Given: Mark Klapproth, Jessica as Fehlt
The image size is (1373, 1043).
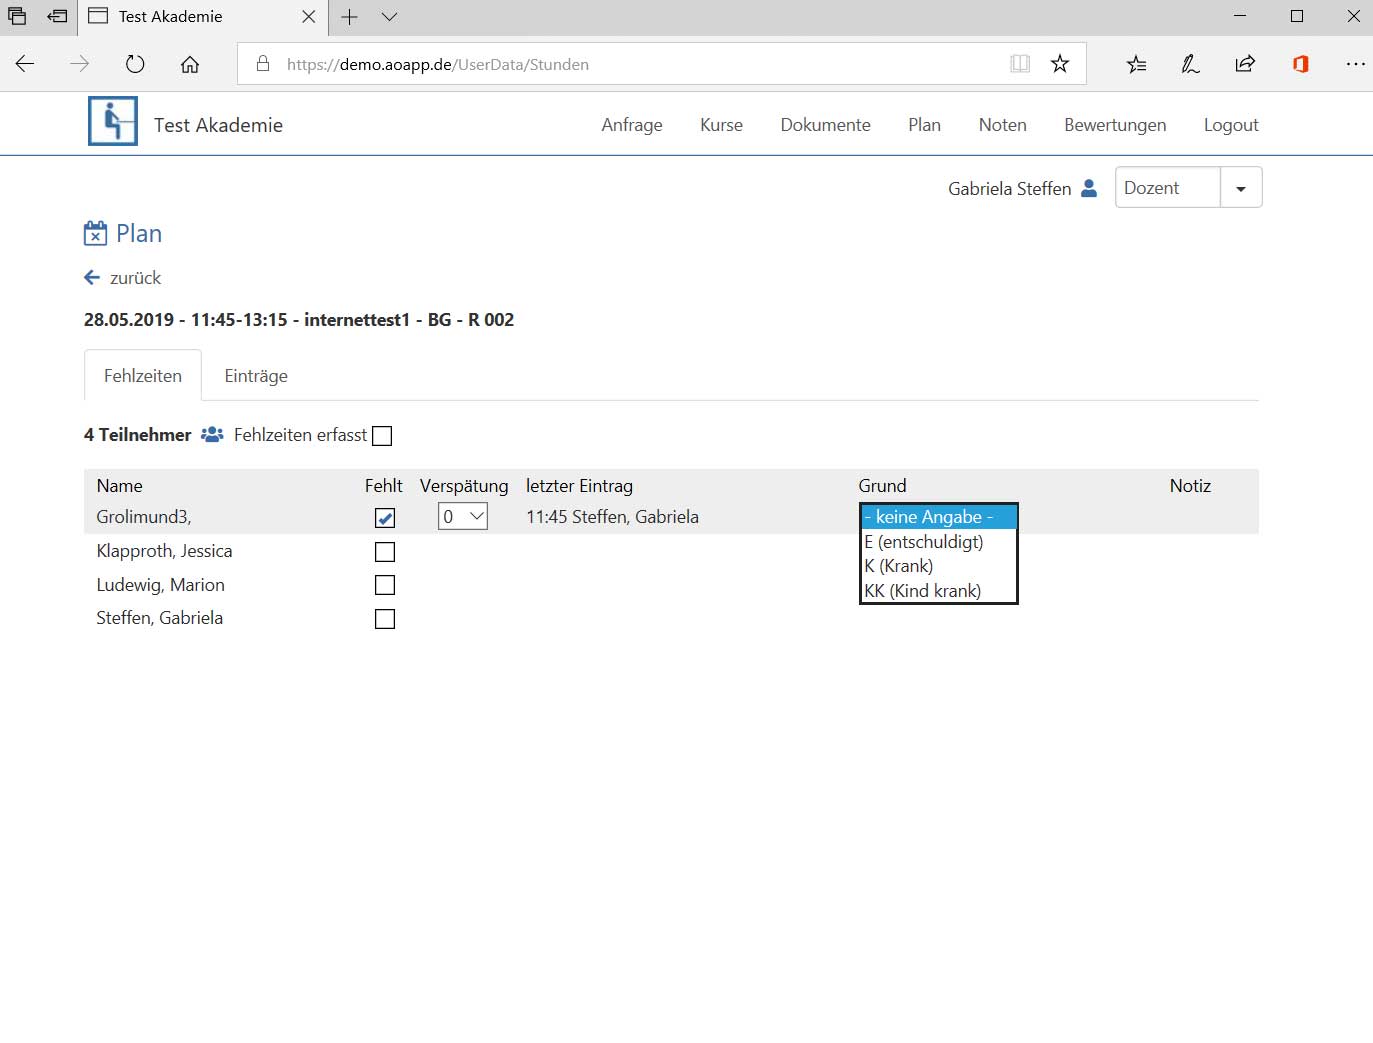Looking at the screenshot, I should coord(385,552).
